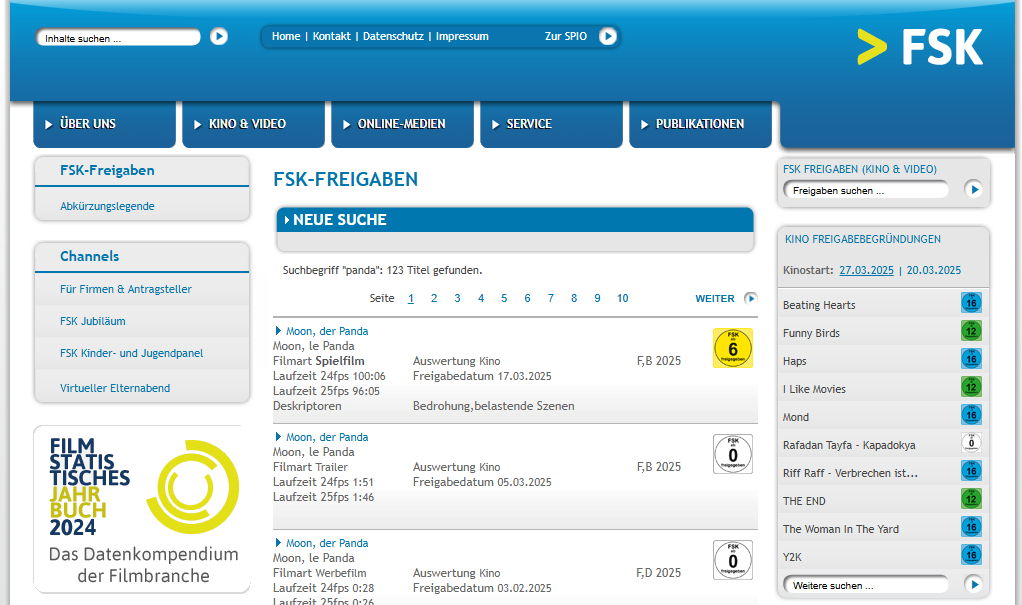This screenshot has height=605, width=1022.
Task: Go to results page 7
Action: tap(551, 298)
